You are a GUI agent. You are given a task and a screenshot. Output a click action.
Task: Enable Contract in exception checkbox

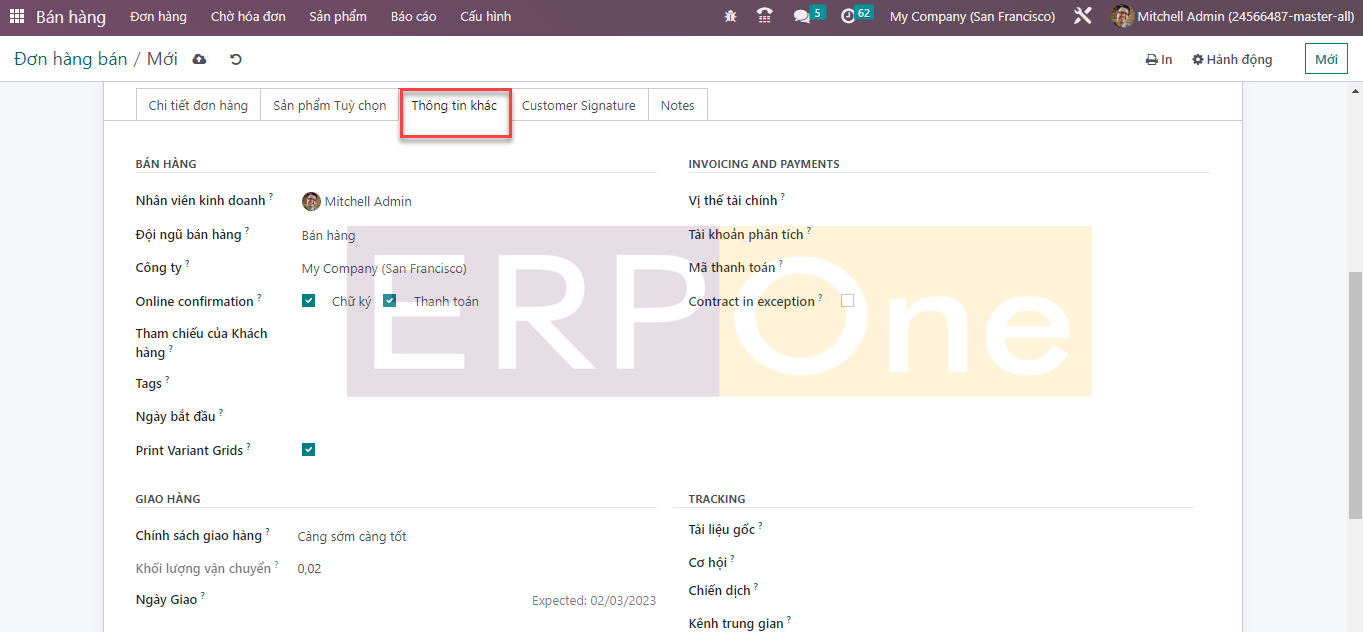pos(847,301)
